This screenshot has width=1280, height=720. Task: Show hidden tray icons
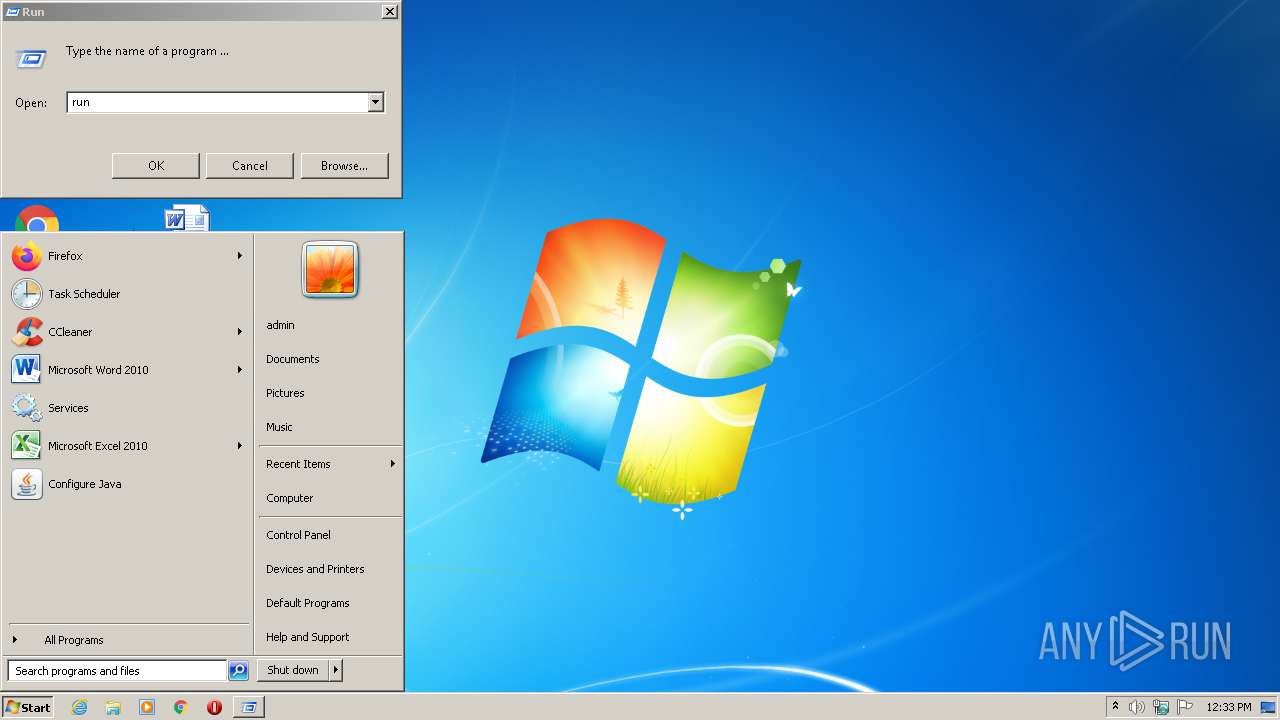pos(1115,707)
